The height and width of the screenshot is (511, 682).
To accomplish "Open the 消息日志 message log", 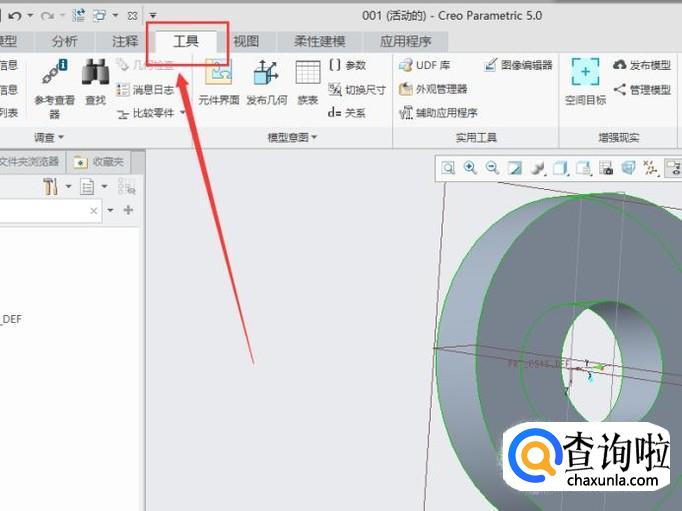I will (145, 90).
